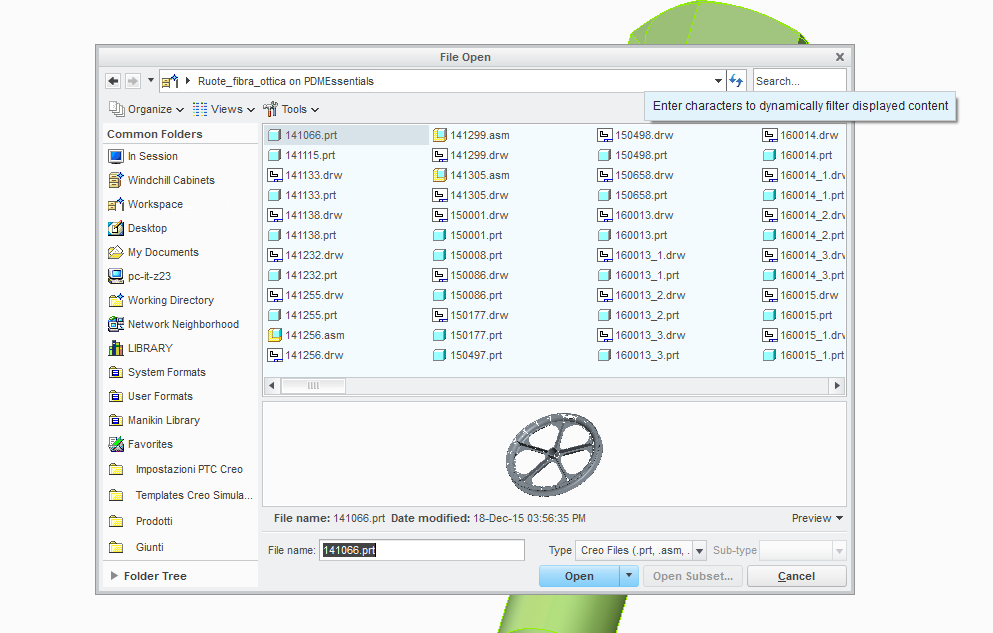Select part 150008.prt
993x633 pixels.
[467, 255]
